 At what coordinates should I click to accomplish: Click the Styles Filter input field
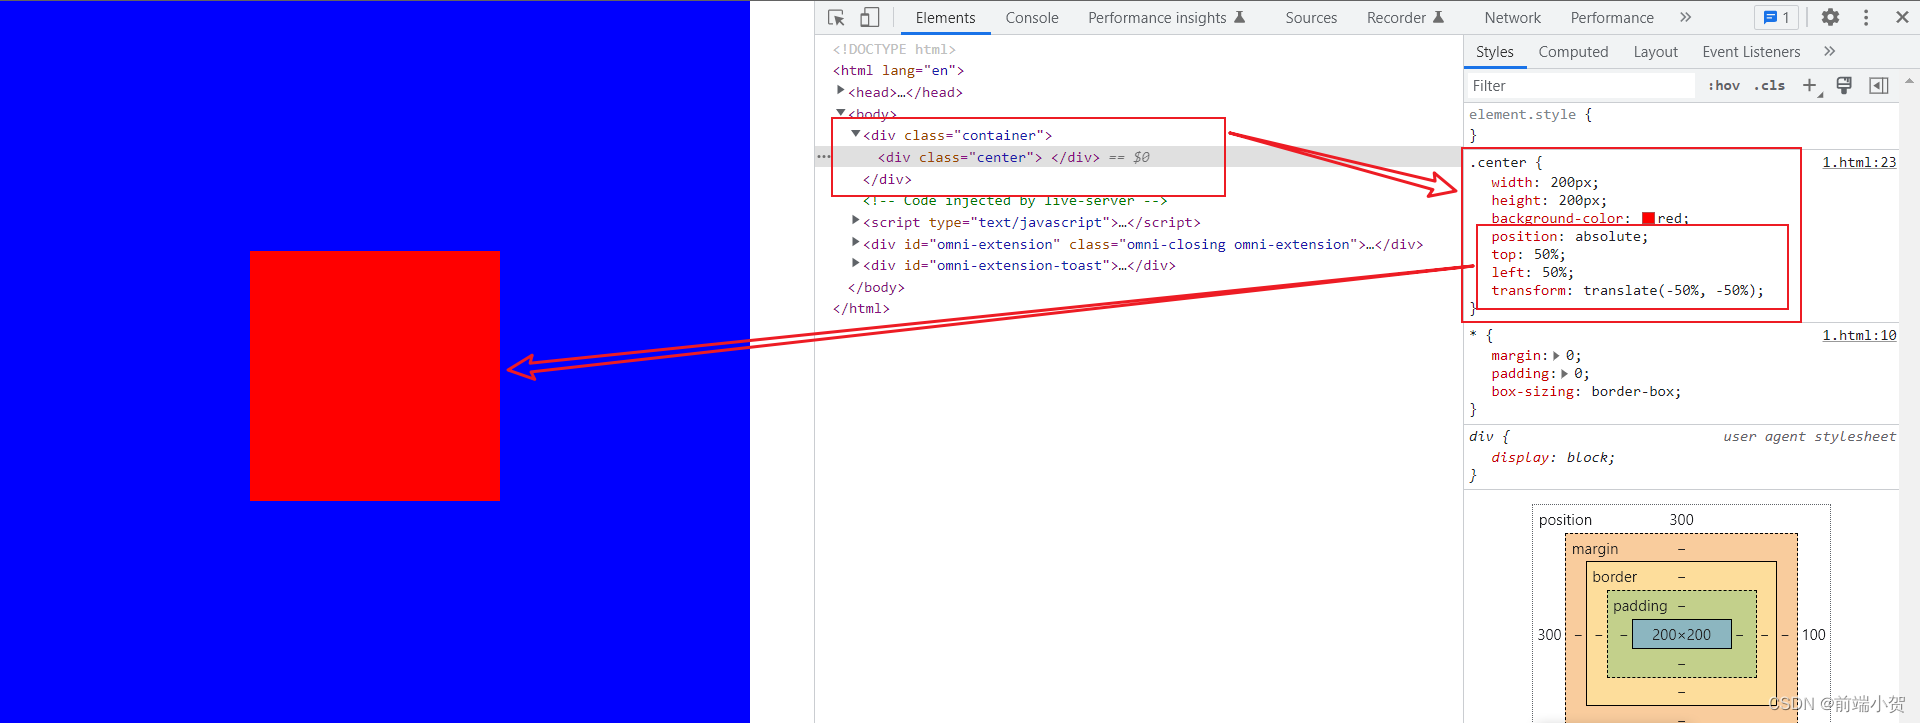tap(1582, 86)
